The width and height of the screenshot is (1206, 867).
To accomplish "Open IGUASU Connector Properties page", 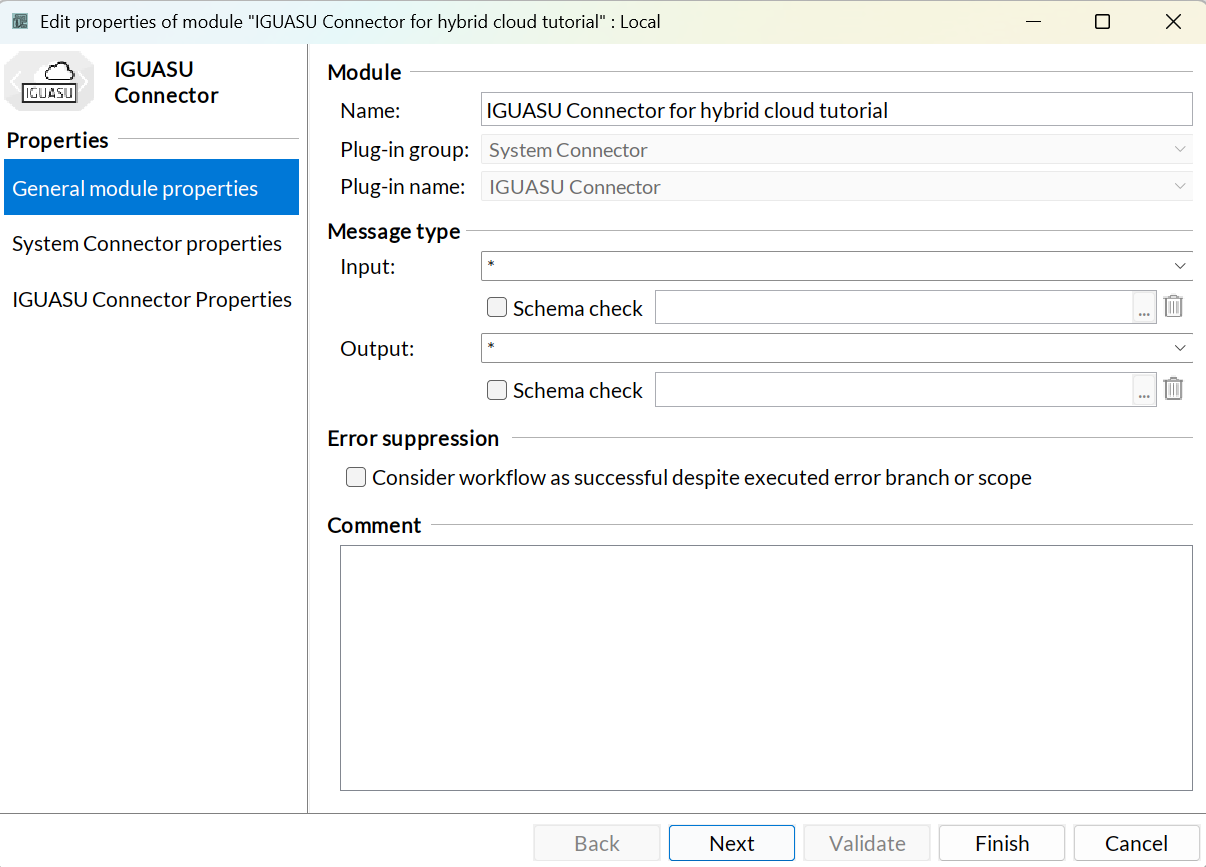I will click(151, 299).
